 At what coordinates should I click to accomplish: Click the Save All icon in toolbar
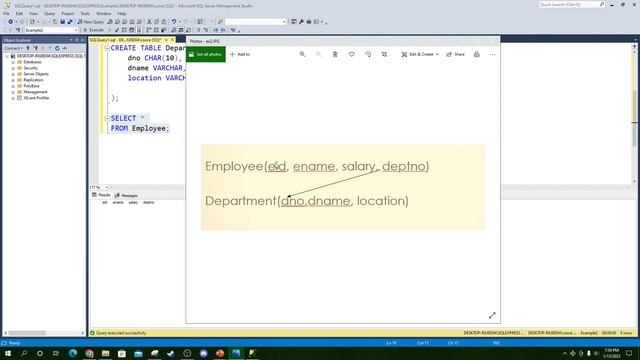(x=70, y=22)
